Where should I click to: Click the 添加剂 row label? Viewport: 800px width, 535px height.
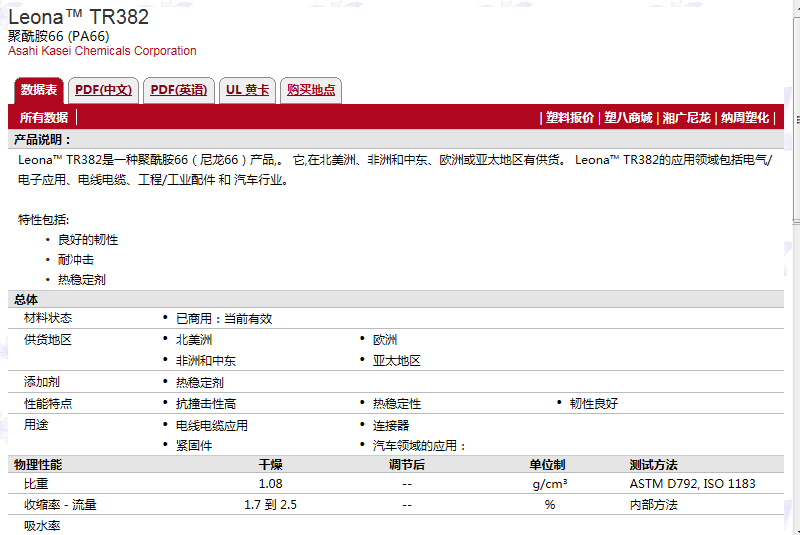(x=42, y=381)
